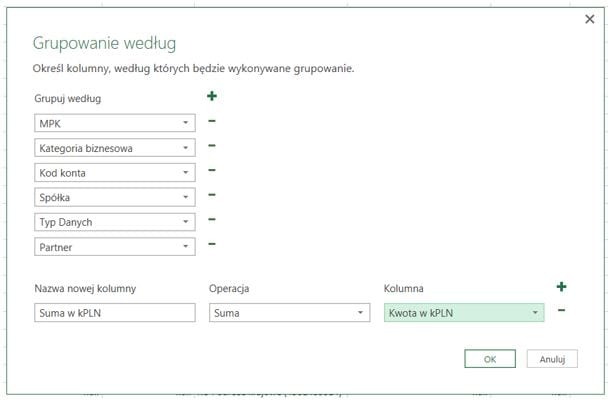Open the Operacja dropdown showing Suma
This screenshot has width=614, height=400.
[x=360, y=313]
